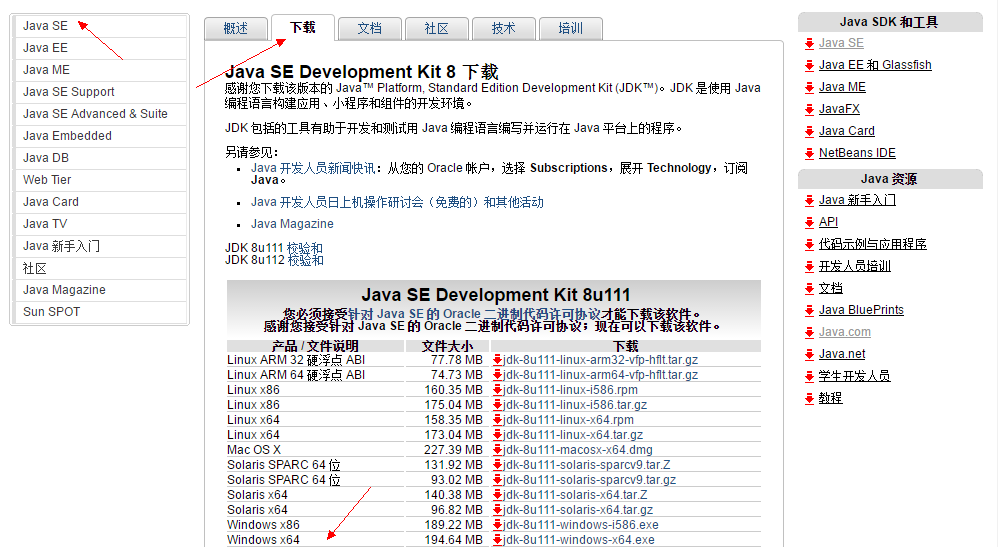Screen dimensions: 998x547
Task: Click download icon for jdk-8u111-windows-x64.exe
Action: [x=497, y=540]
